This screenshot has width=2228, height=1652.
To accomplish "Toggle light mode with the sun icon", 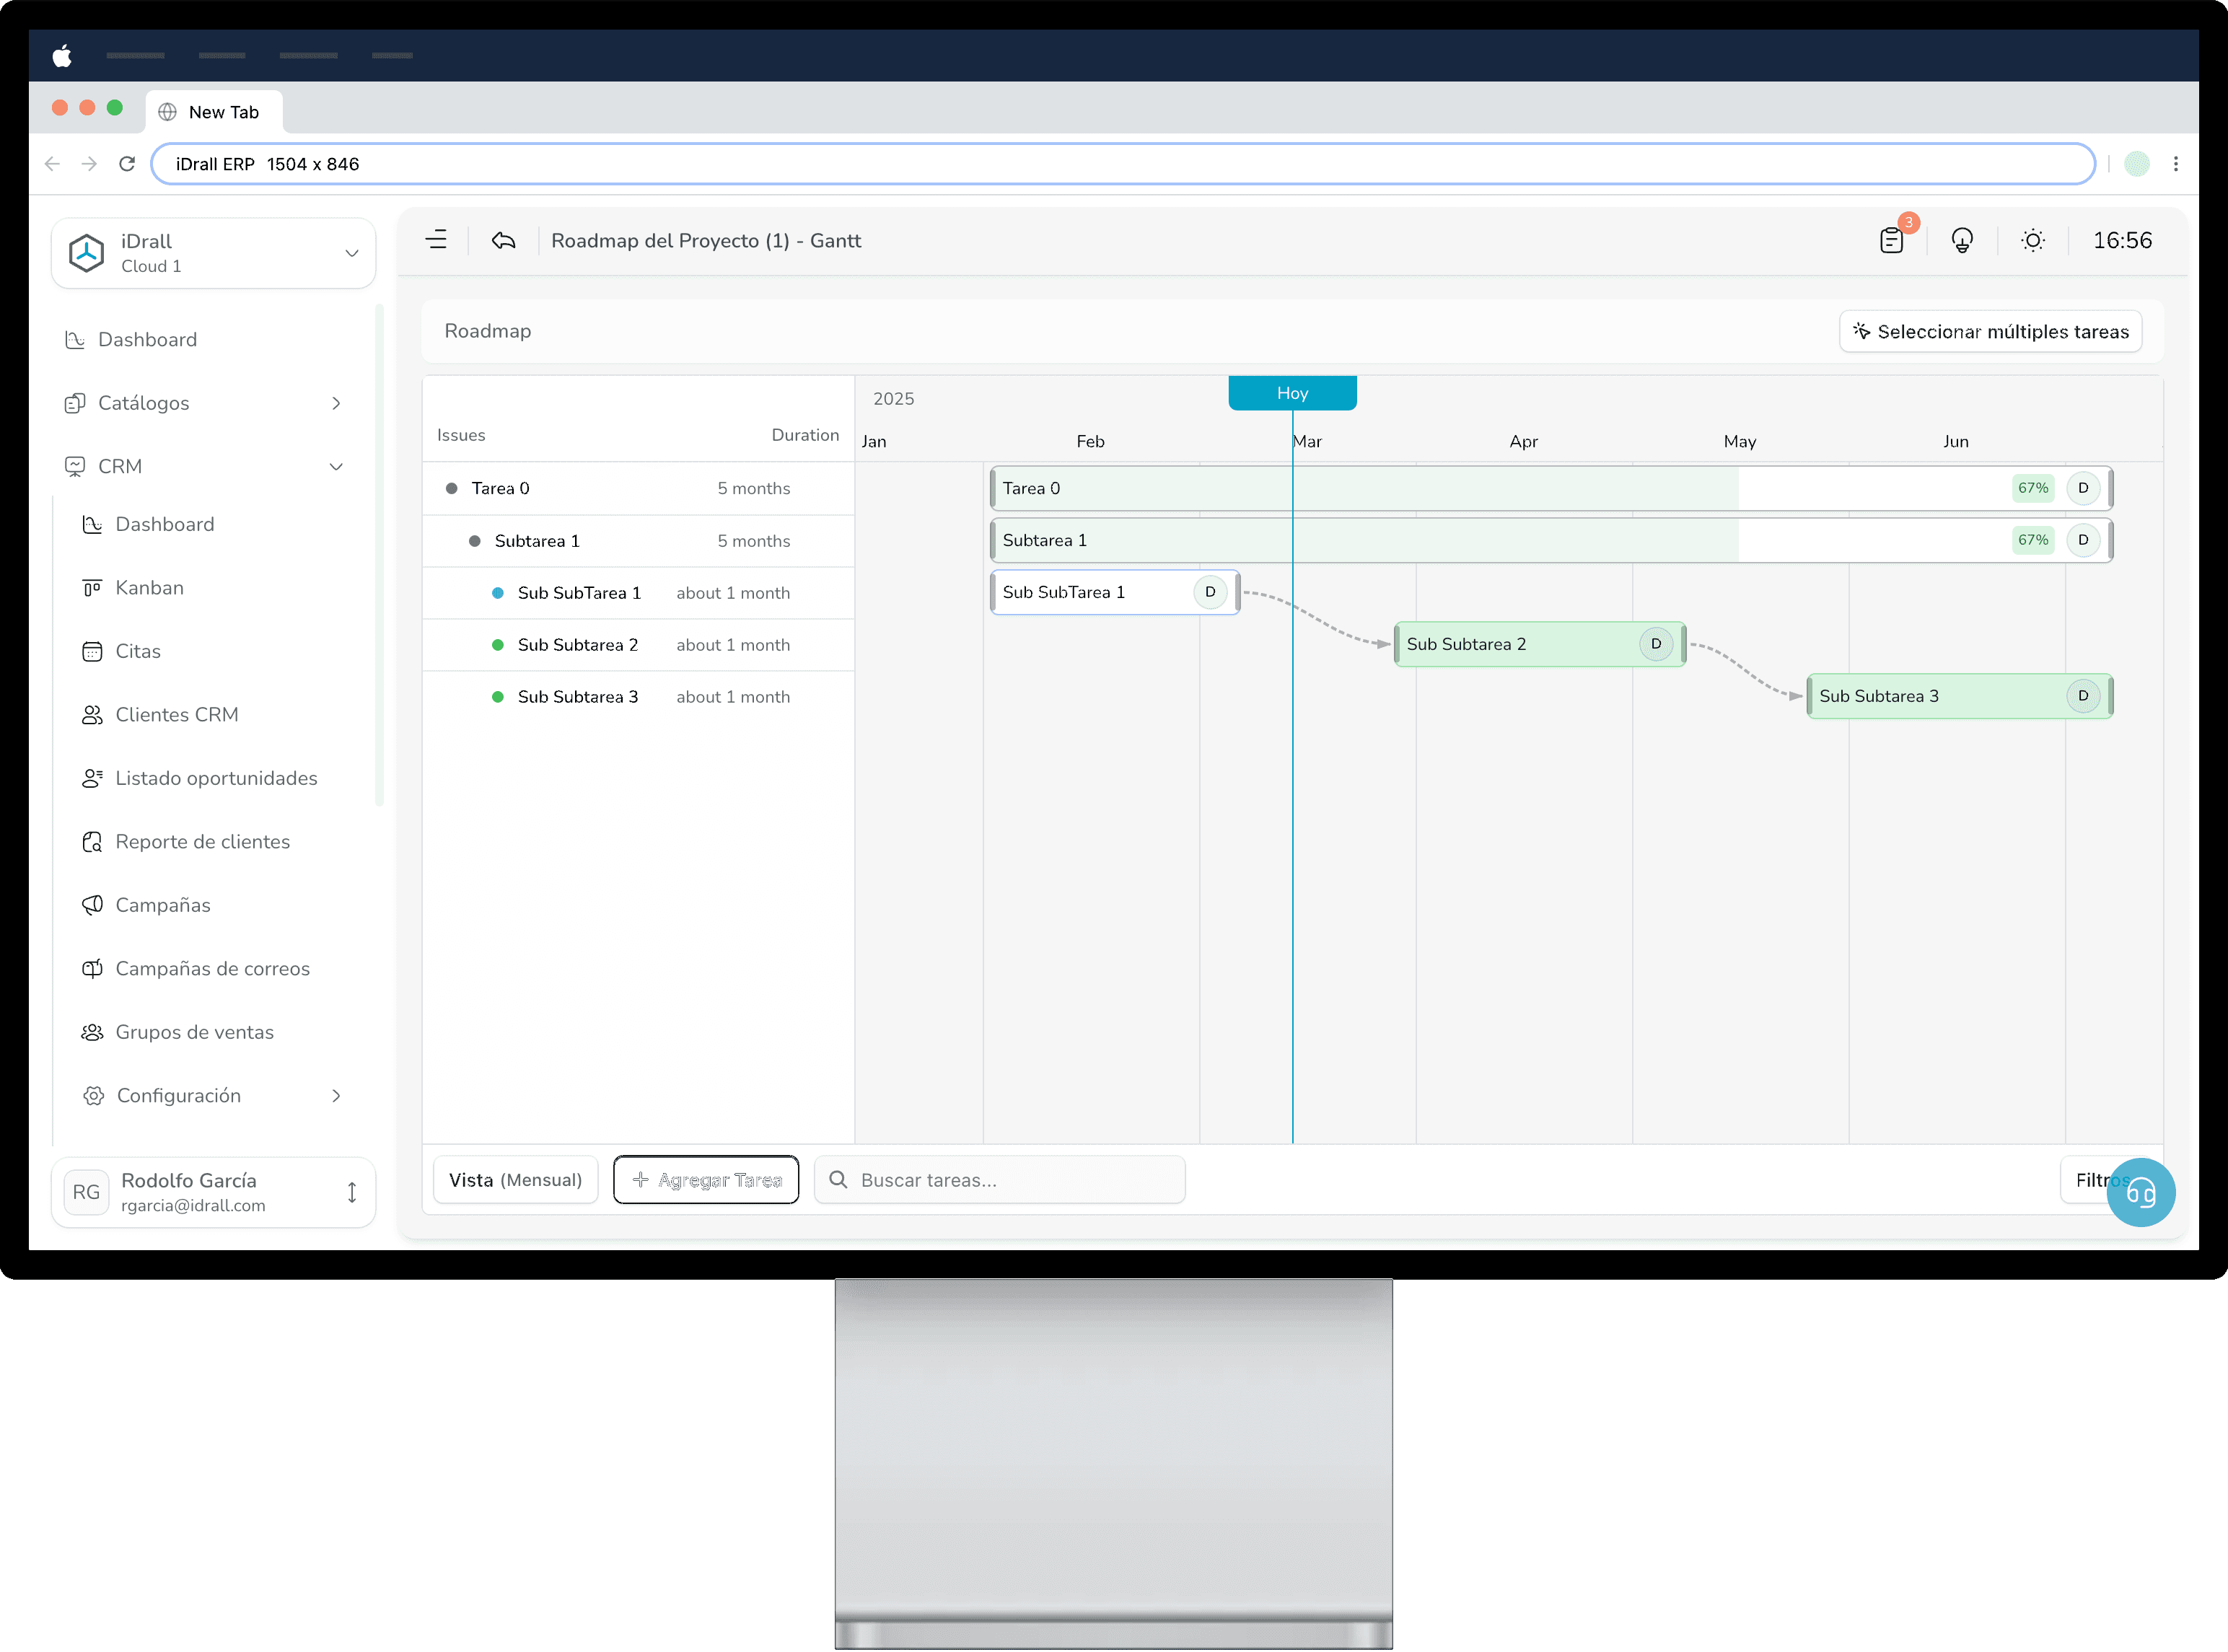I will [2032, 240].
